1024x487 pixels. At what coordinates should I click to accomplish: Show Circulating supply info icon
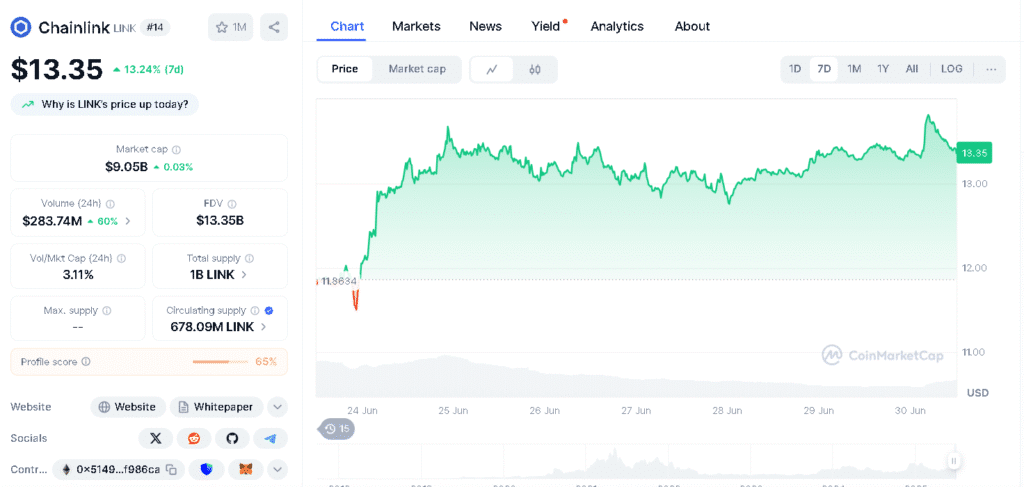tap(255, 311)
